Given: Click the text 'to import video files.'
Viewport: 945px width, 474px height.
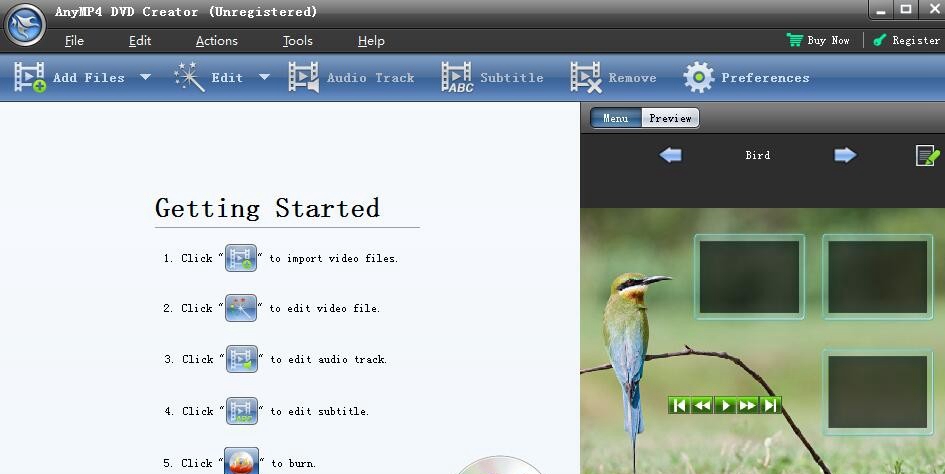Looking at the screenshot, I should [333, 258].
